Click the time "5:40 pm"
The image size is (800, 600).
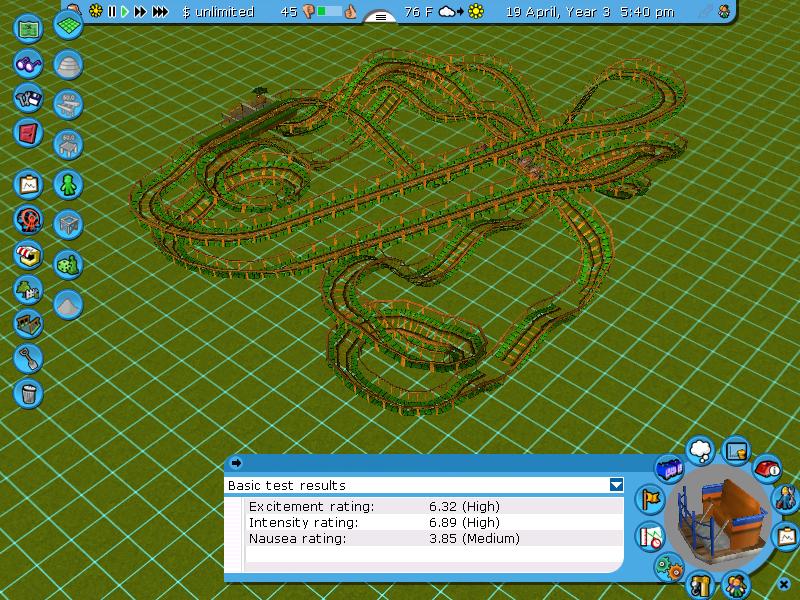point(647,12)
